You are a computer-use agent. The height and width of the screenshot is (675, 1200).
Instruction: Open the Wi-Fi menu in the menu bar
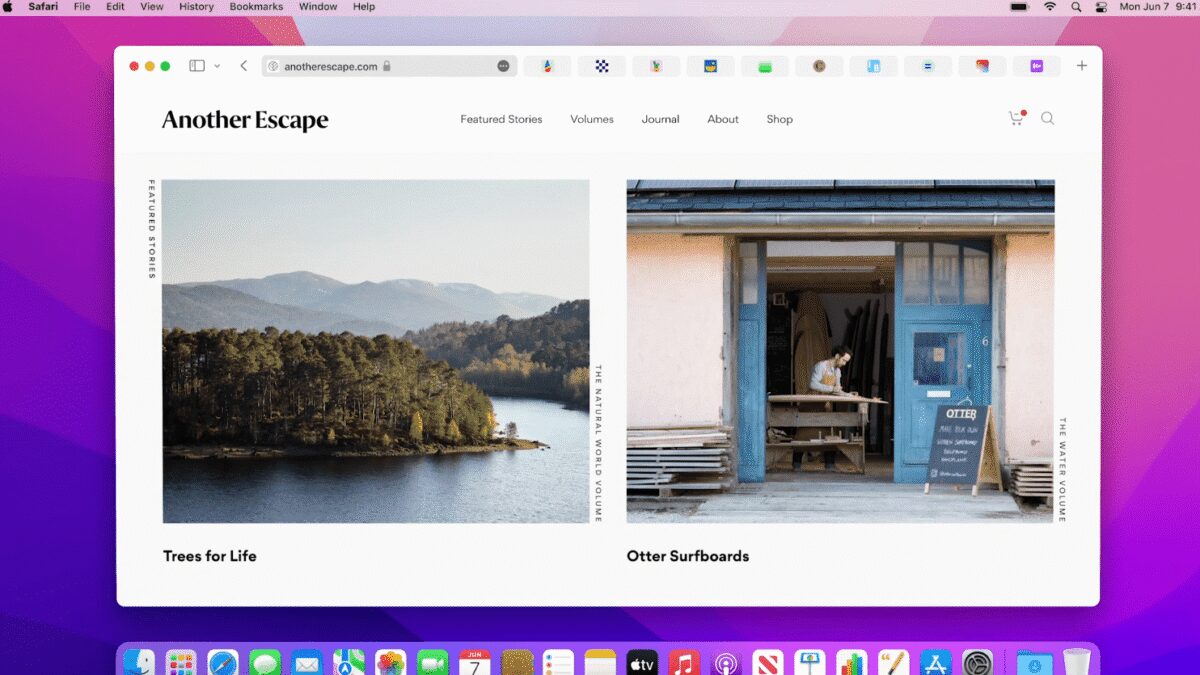1049,7
